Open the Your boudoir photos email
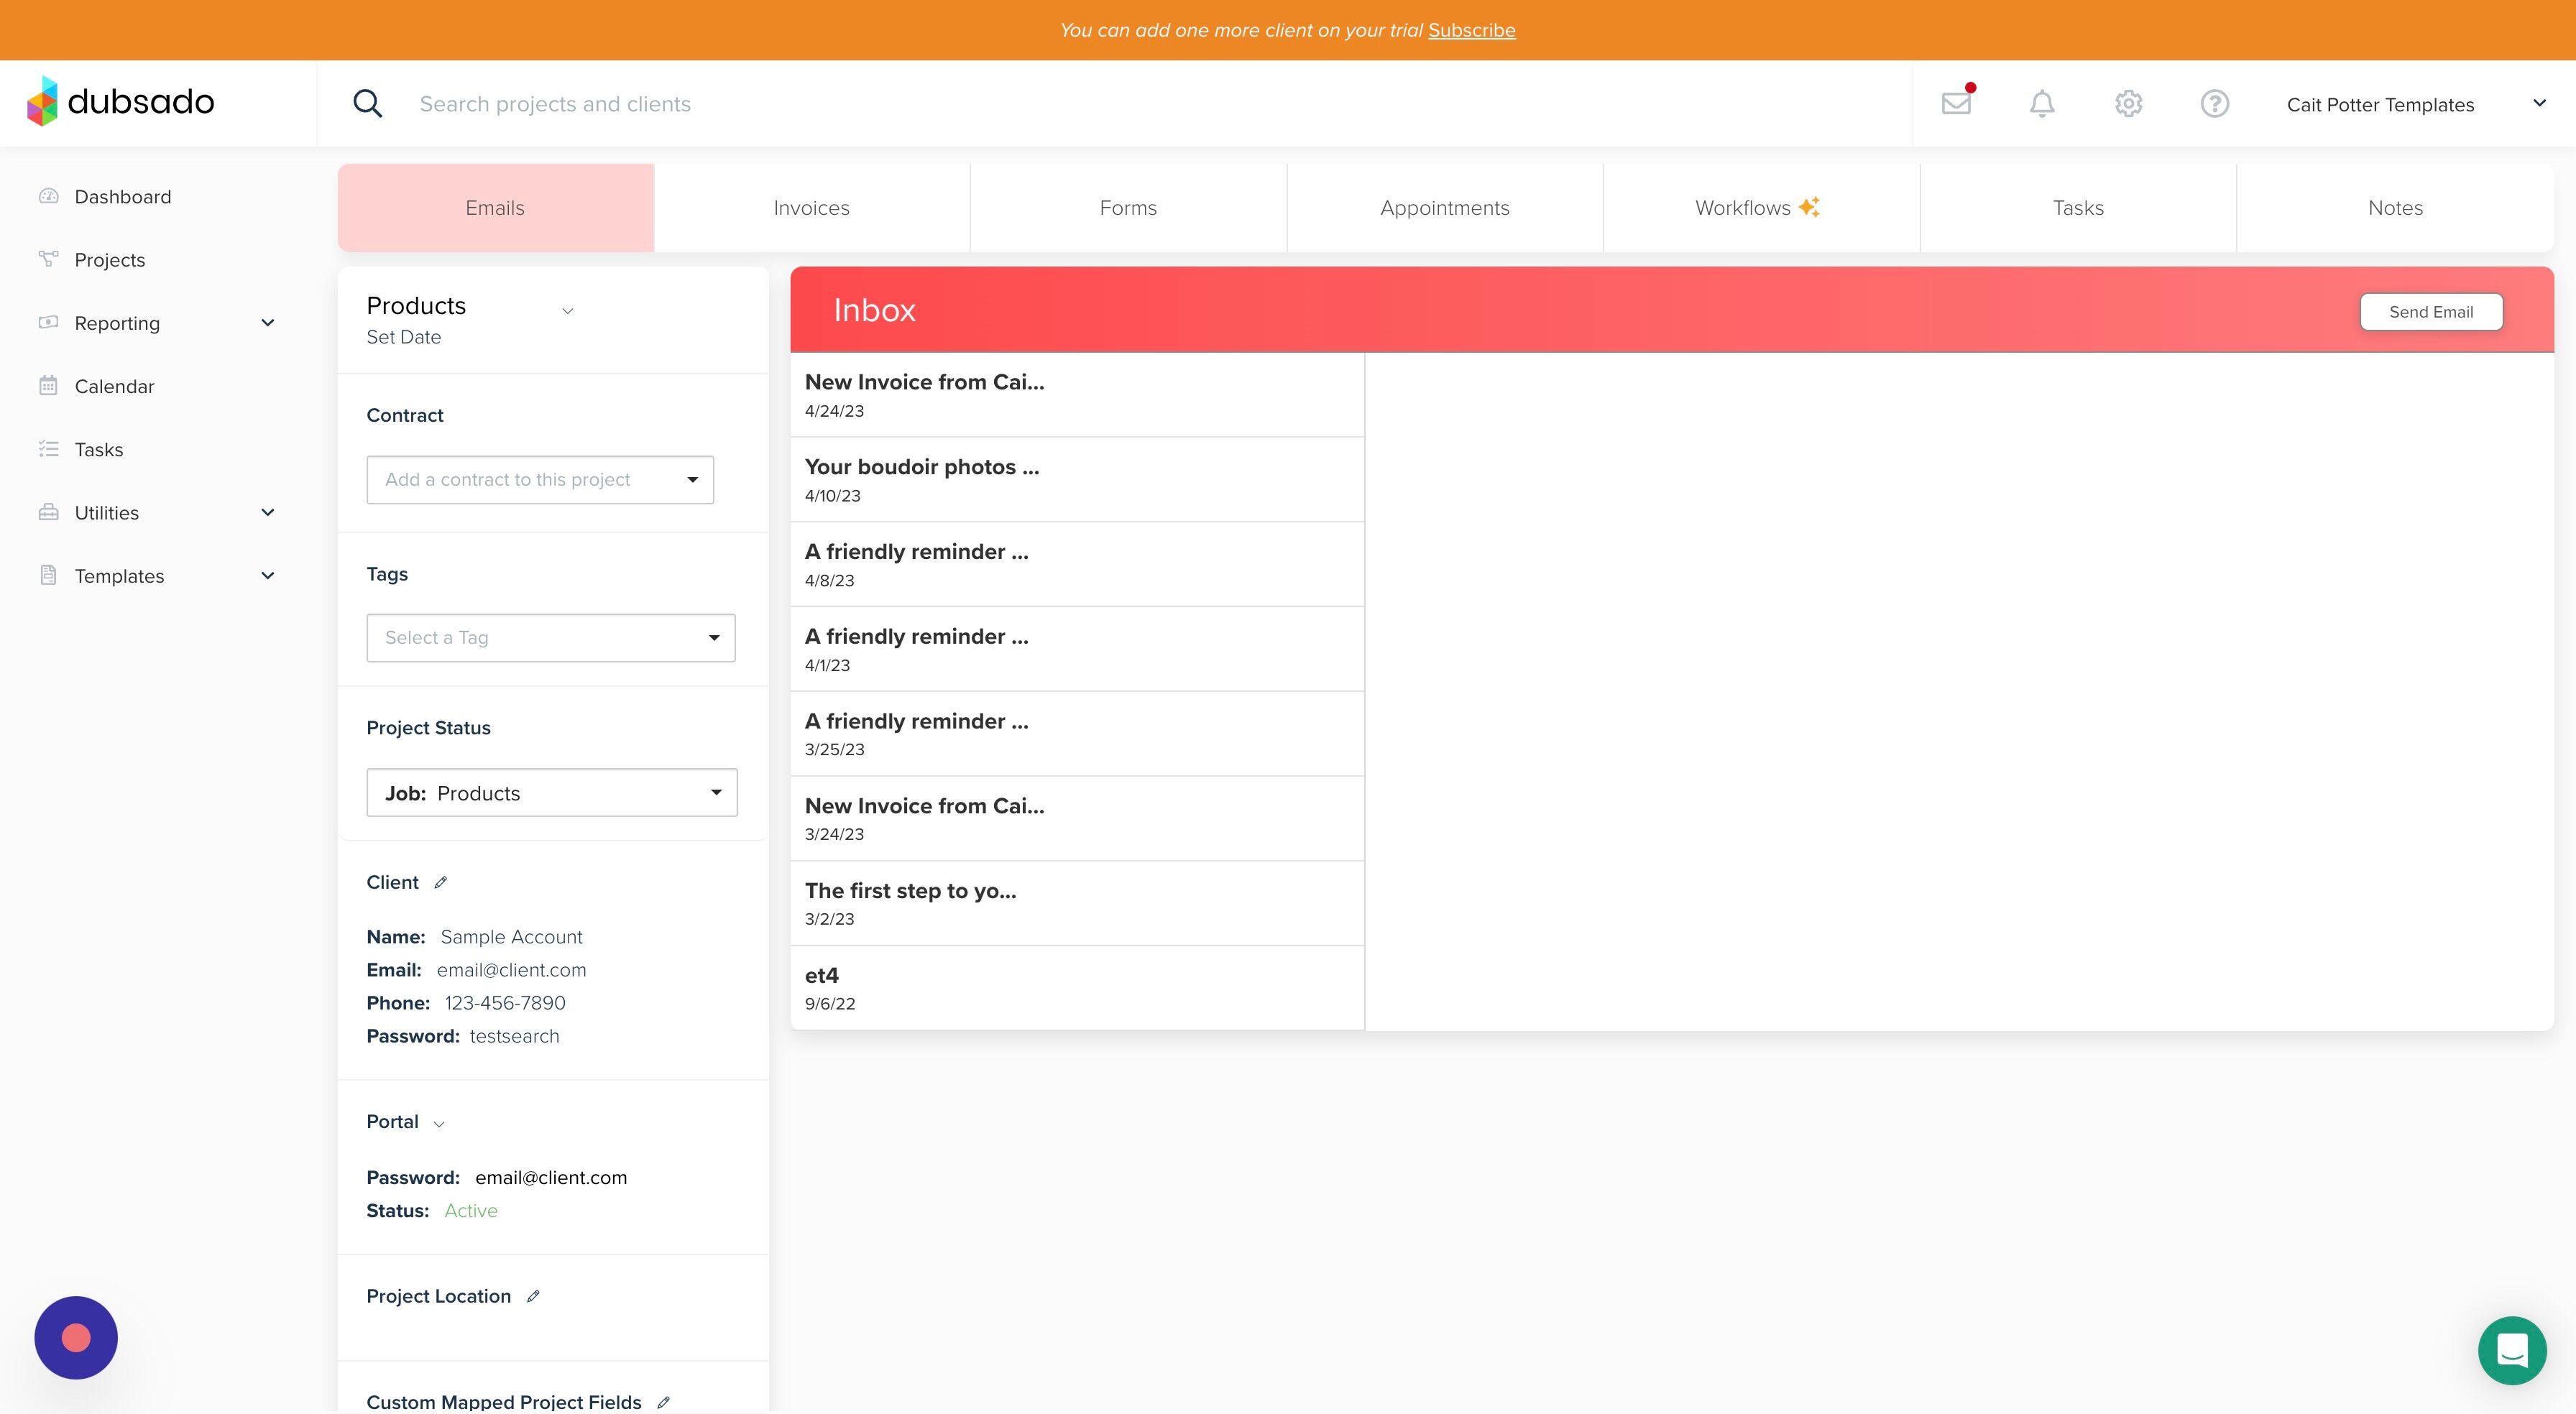The height and width of the screenshot is (1414, 2576). pyautogui.click(x=1077, y=480)
